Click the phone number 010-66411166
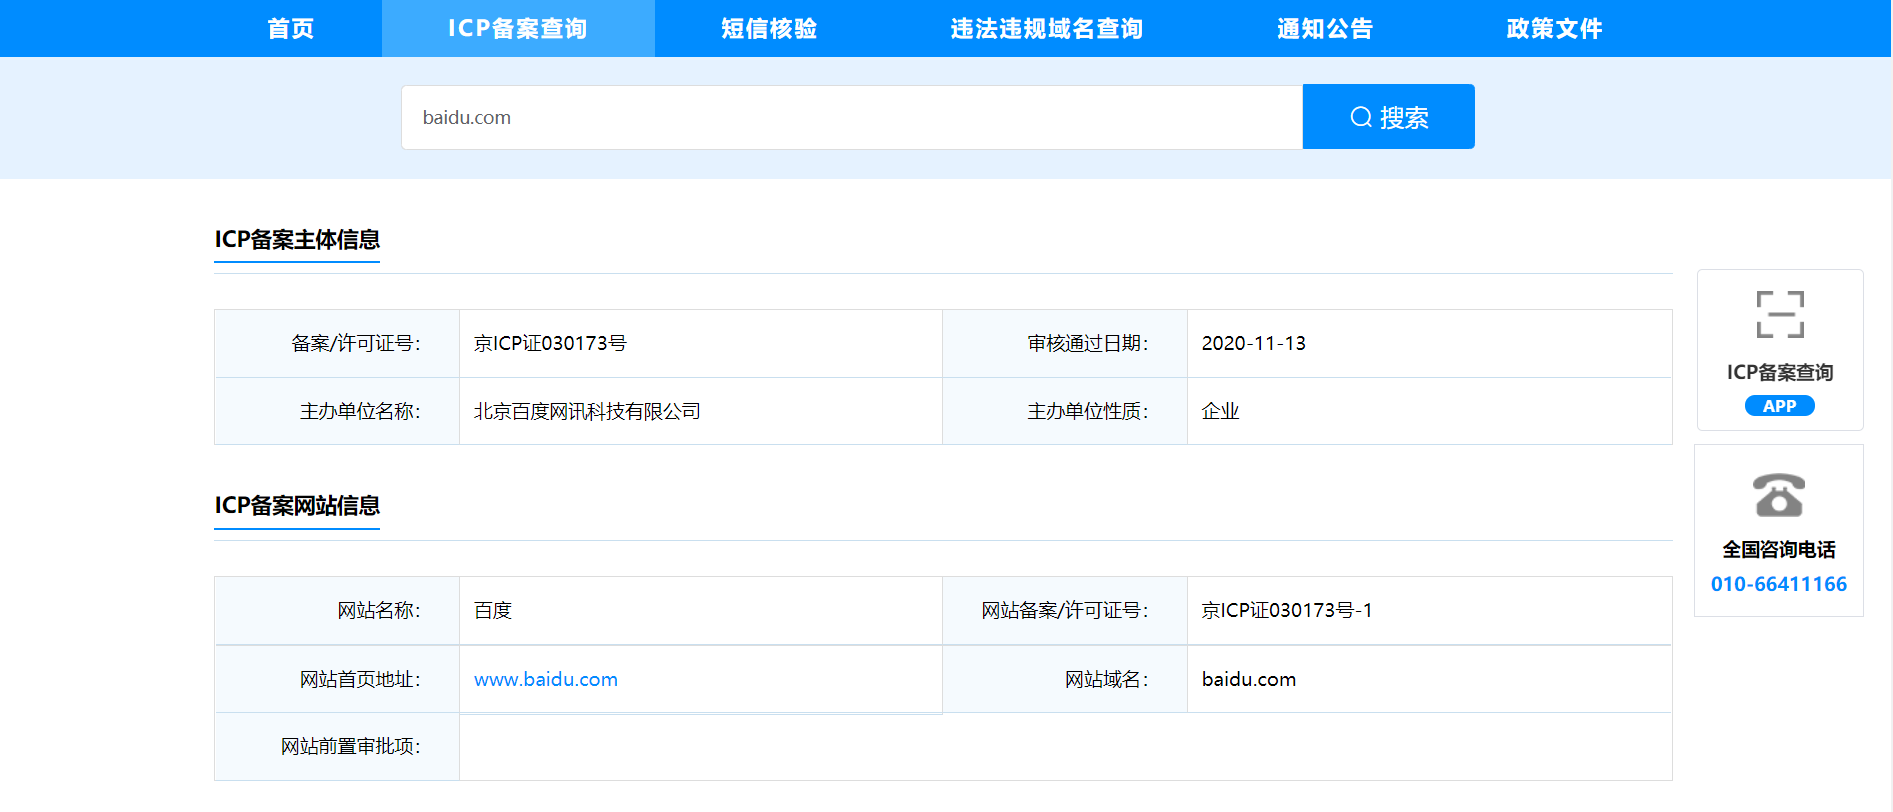This screenshot has width=1893, height=812. click(x=1778, y=584)
